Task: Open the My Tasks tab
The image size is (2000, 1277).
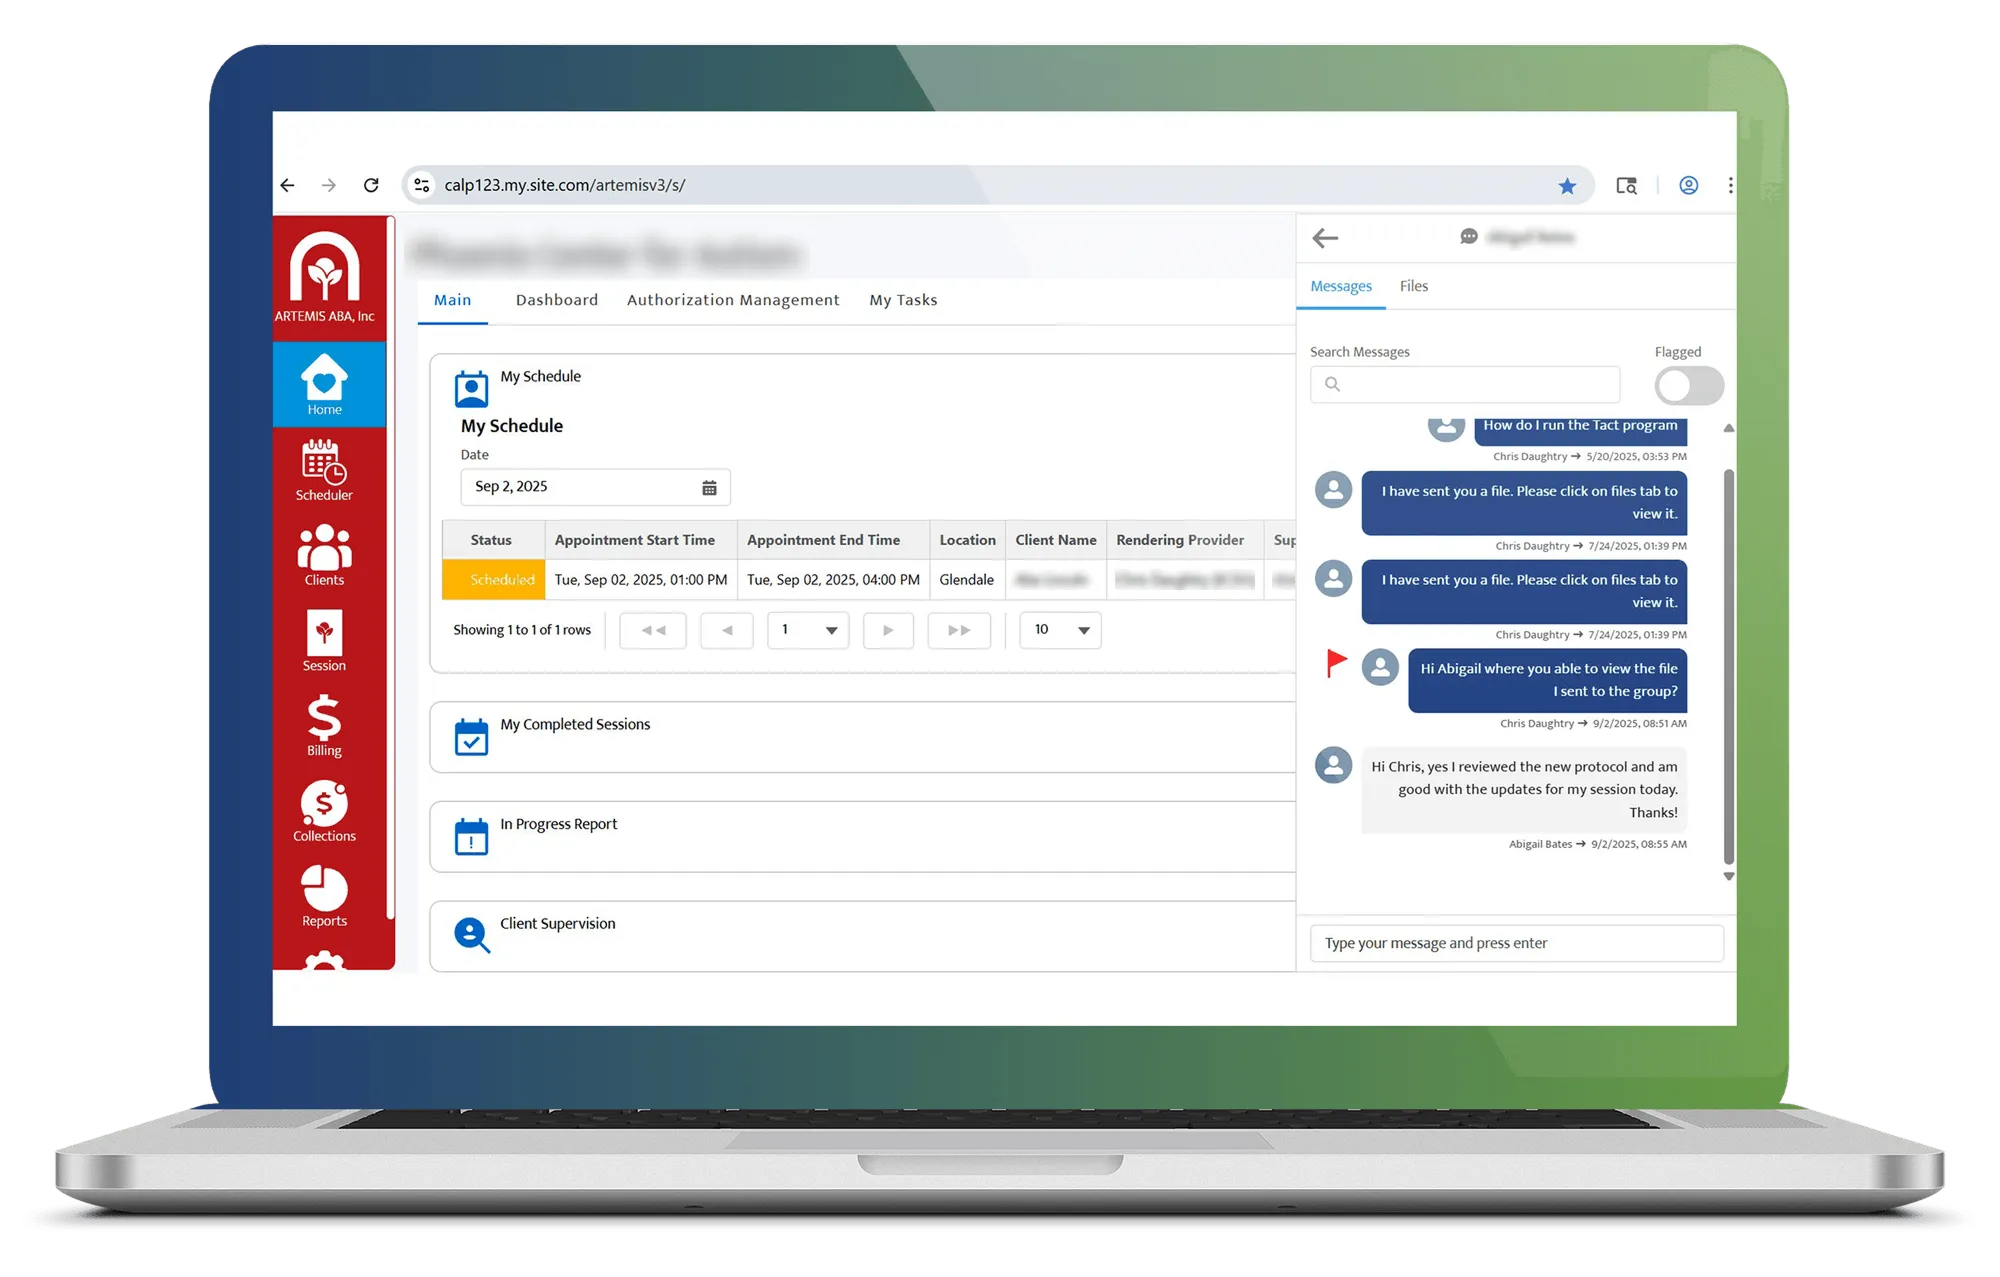Action: tap(903, 300)
